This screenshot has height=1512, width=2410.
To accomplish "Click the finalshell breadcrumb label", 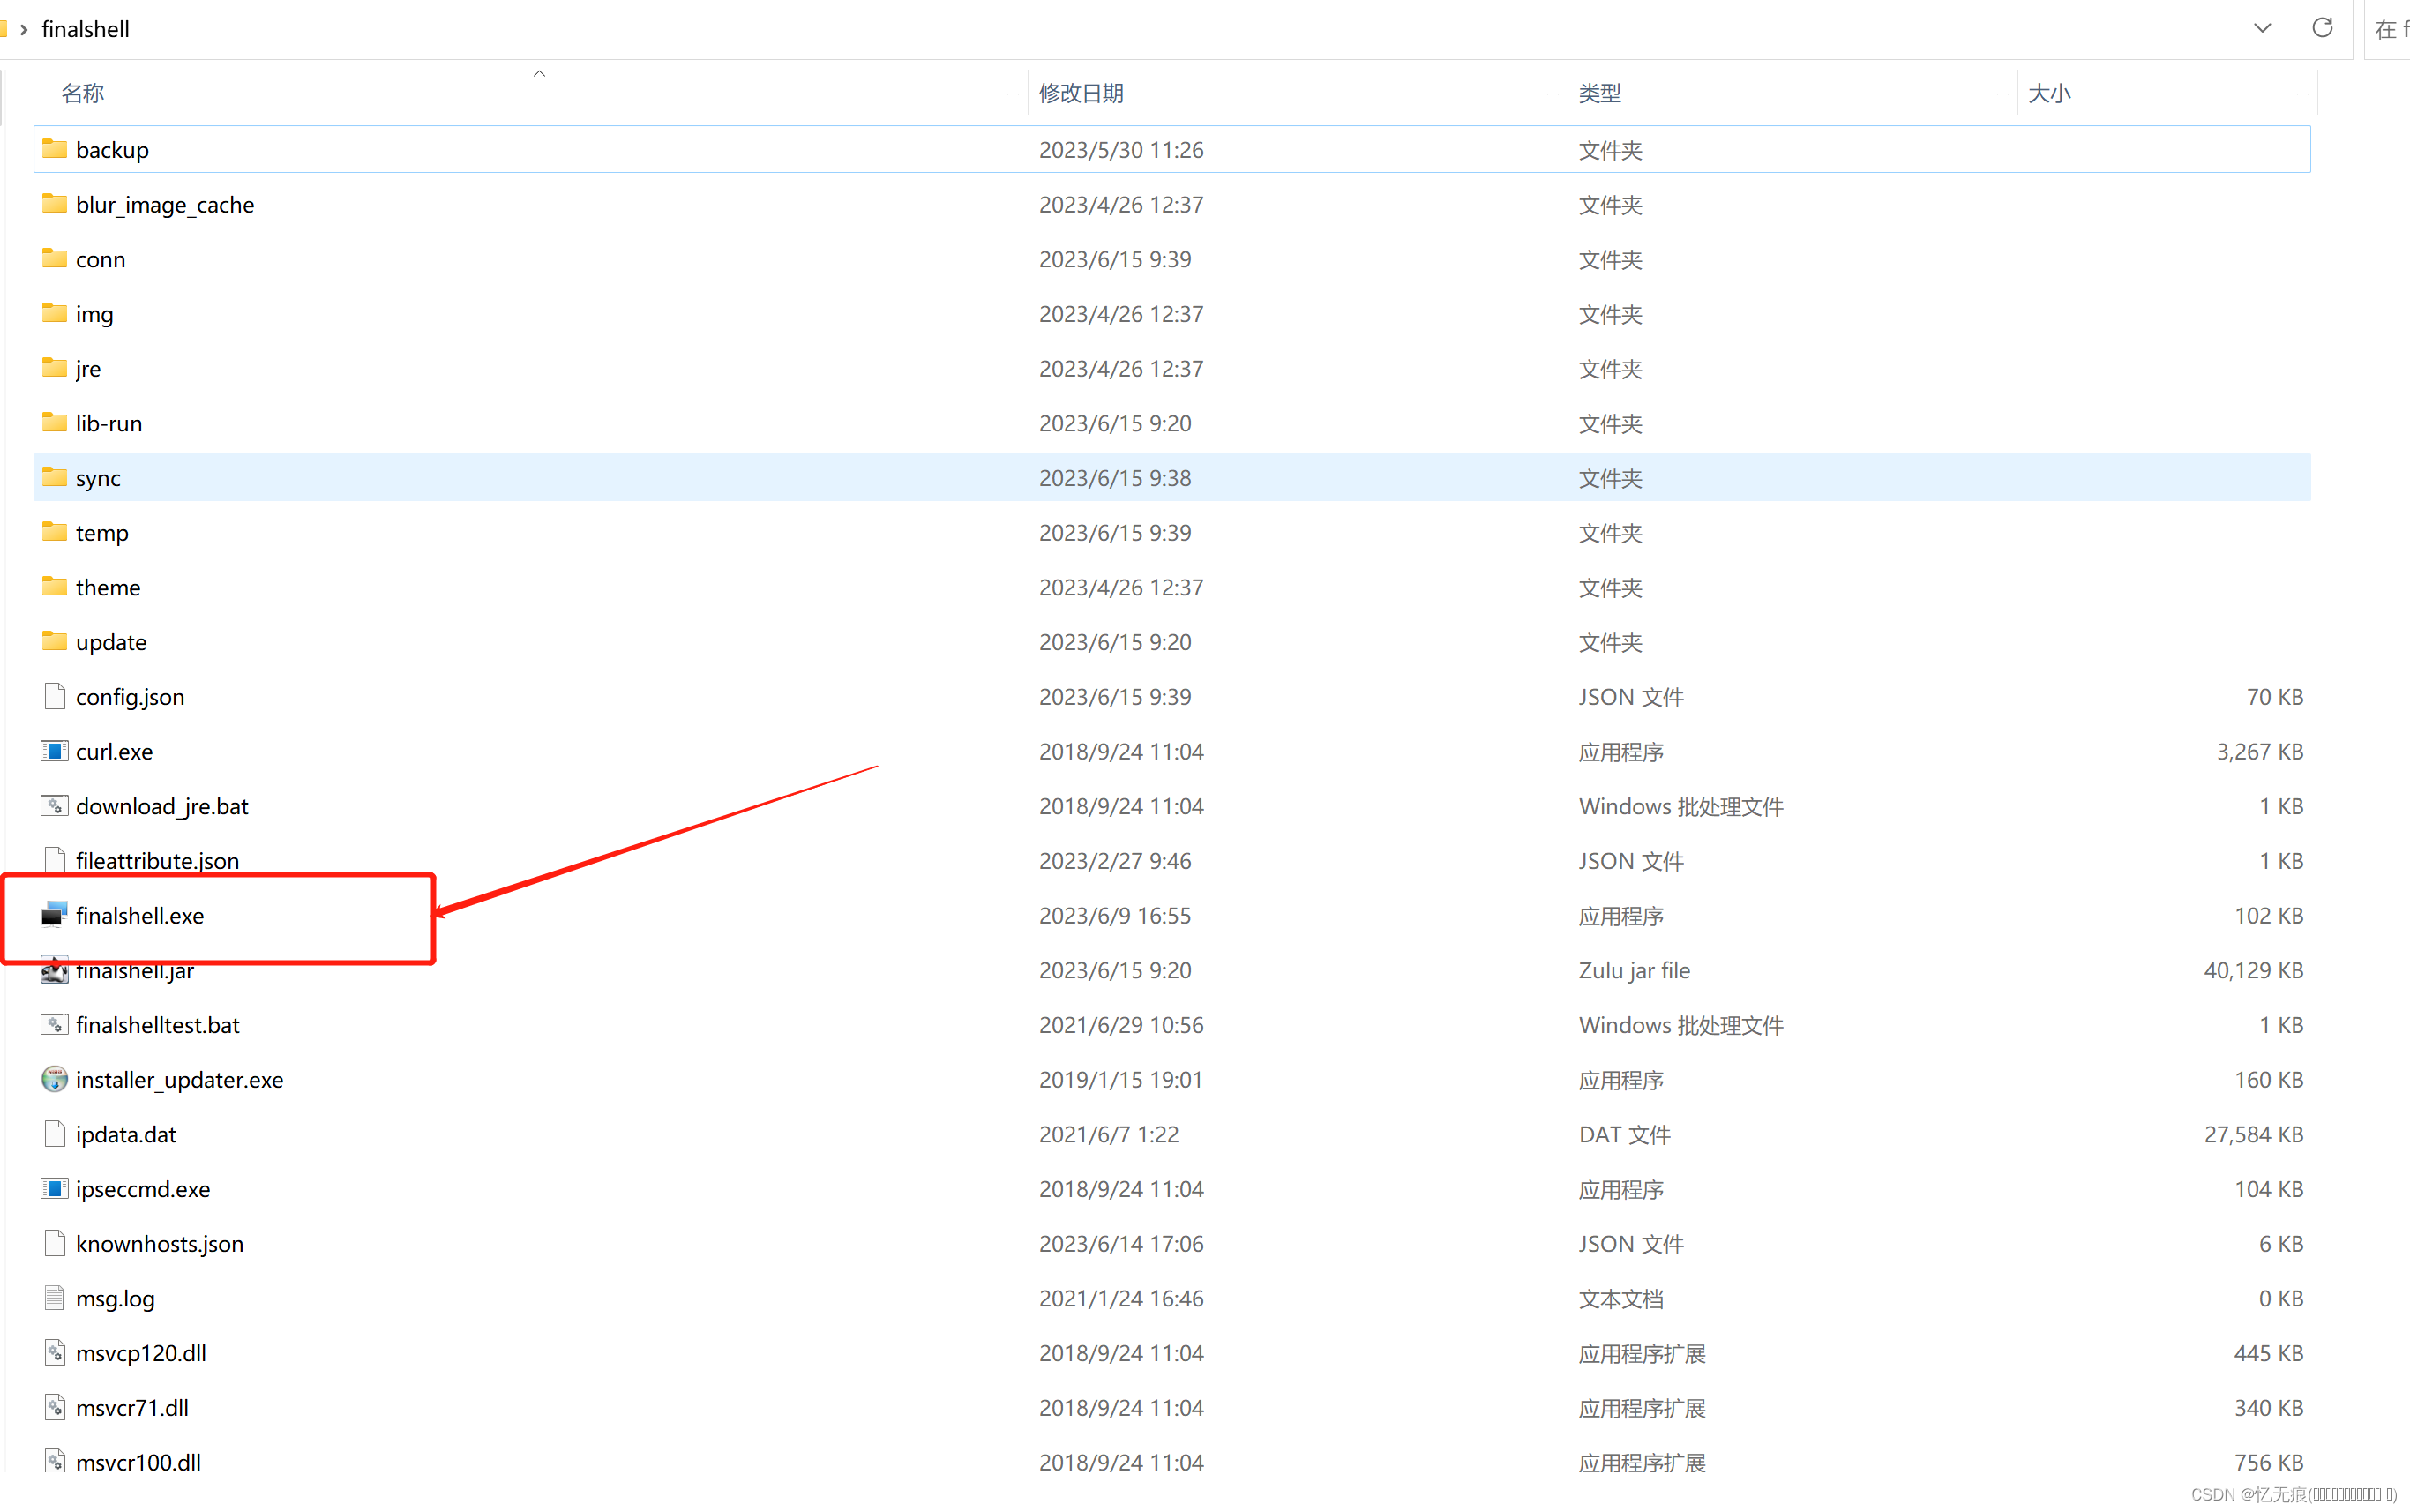I will point(85,29).
